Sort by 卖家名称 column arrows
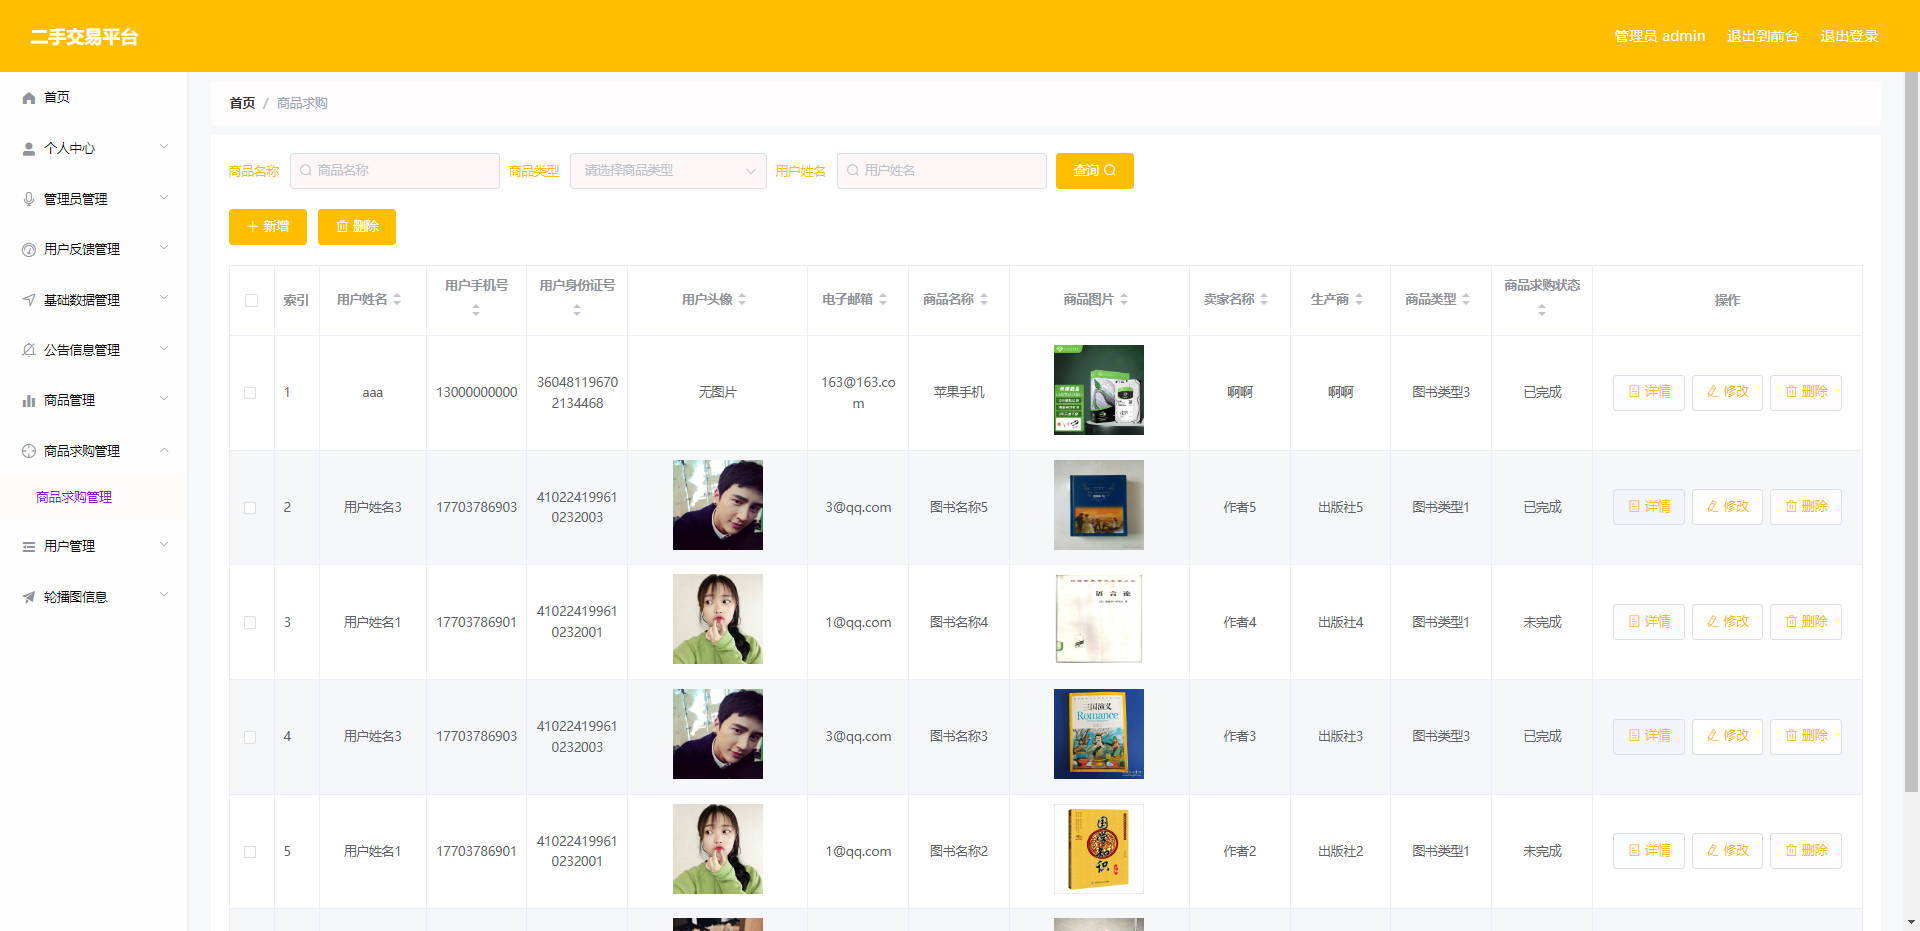The width and height of the screenshot is (1920, 931). coord(1264,299)
